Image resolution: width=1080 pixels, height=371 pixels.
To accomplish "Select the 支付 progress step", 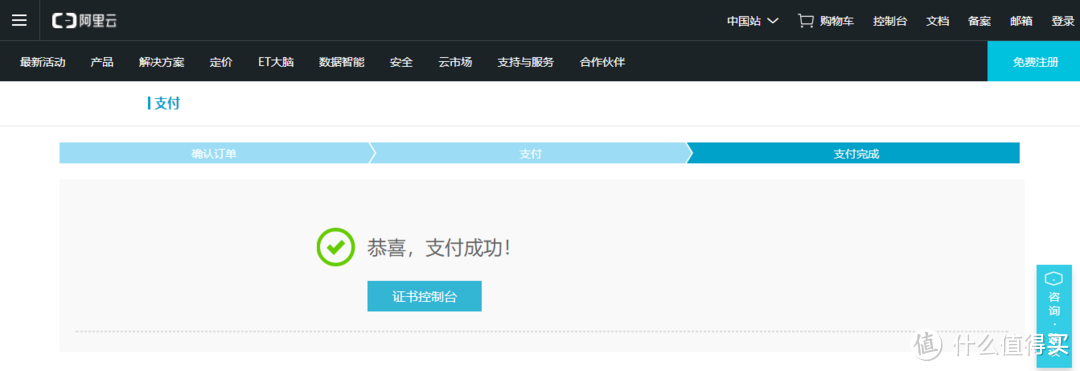I will [x=530, y=153].
